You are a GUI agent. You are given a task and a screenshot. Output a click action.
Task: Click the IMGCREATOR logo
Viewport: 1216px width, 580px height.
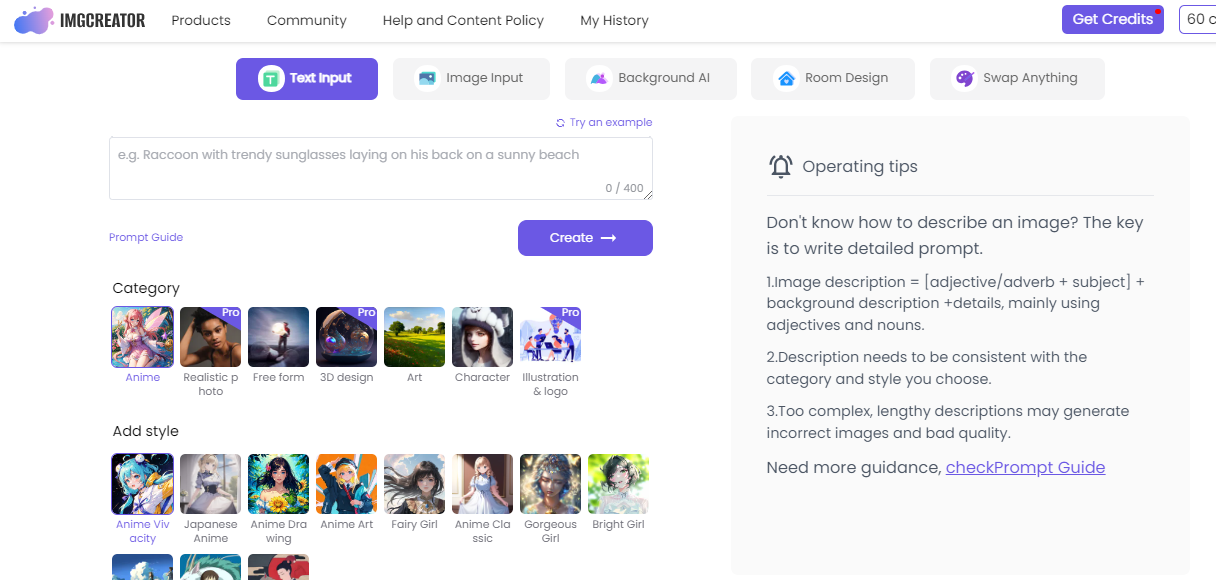click(80, 20)
